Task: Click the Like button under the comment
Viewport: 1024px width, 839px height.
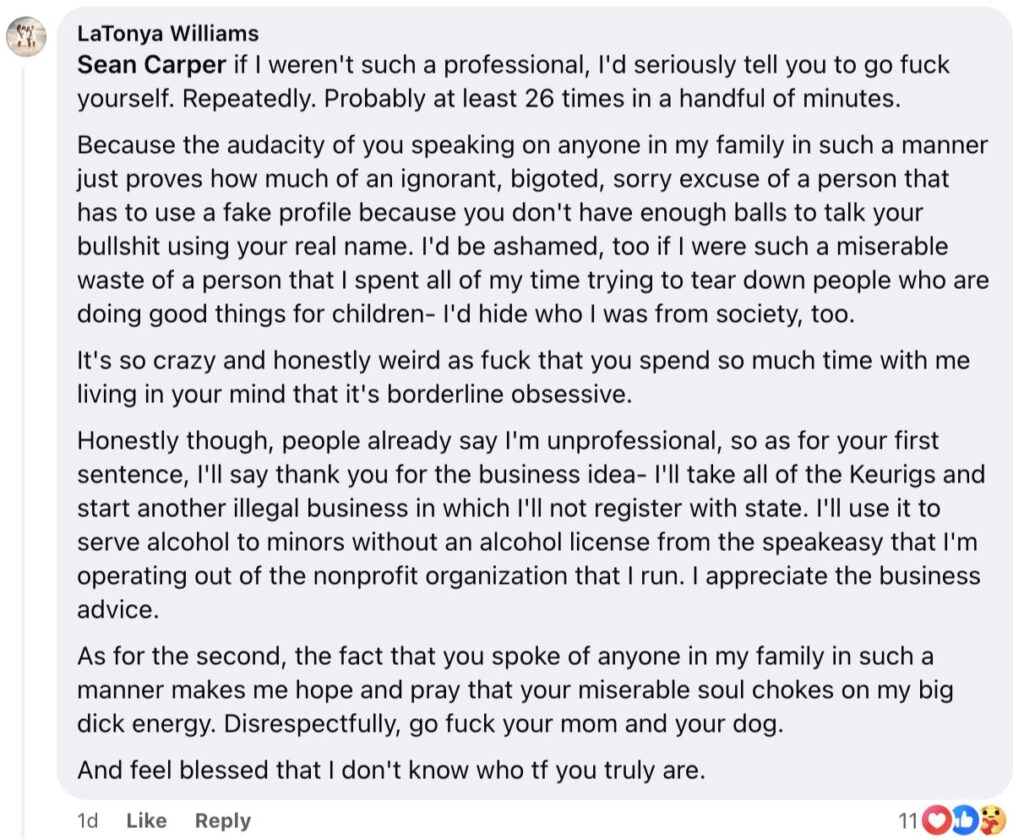Action: point(146,821)
